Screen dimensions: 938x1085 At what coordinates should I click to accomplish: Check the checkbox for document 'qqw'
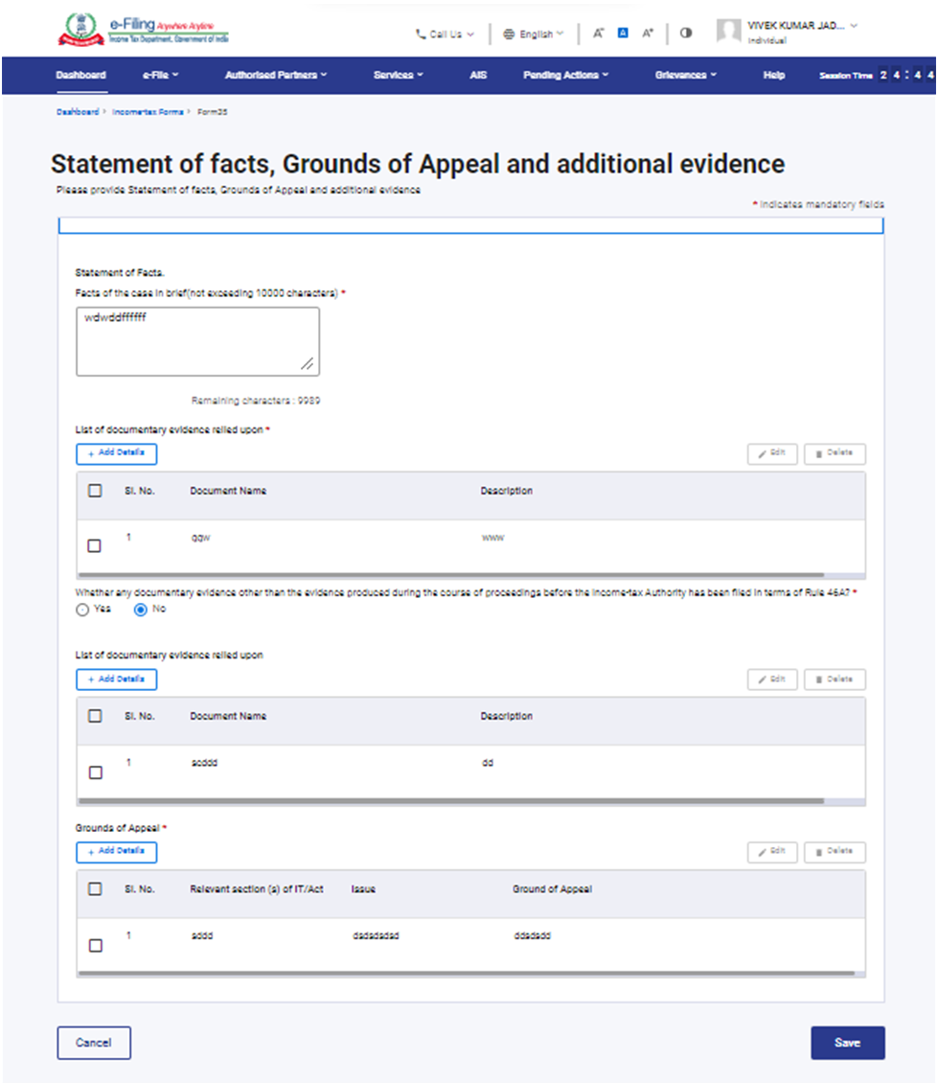95,545
